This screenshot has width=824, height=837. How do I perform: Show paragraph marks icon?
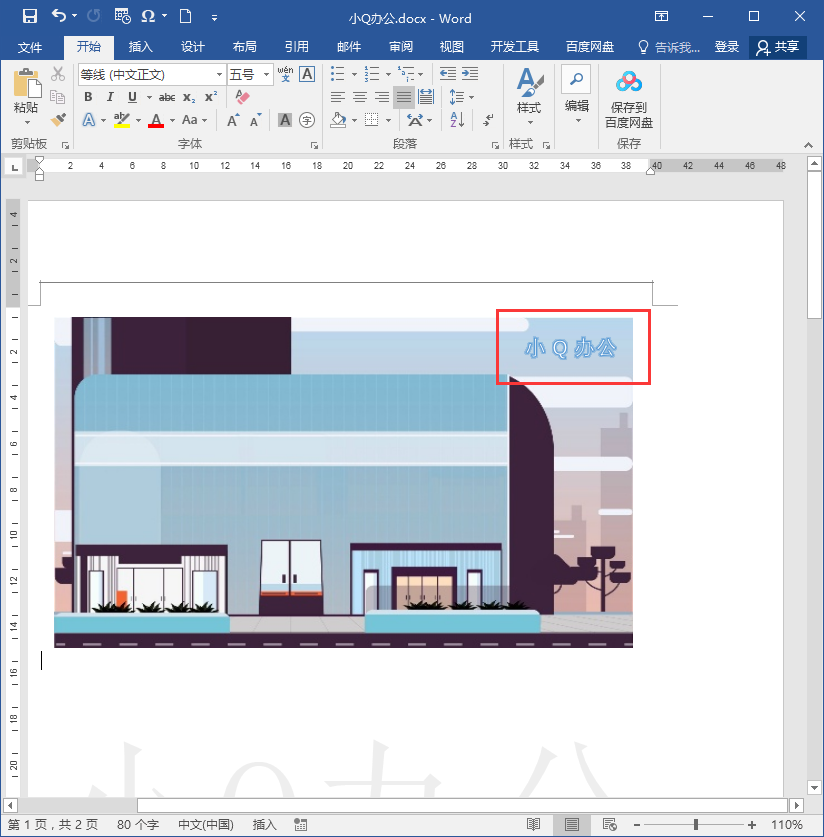488,120
